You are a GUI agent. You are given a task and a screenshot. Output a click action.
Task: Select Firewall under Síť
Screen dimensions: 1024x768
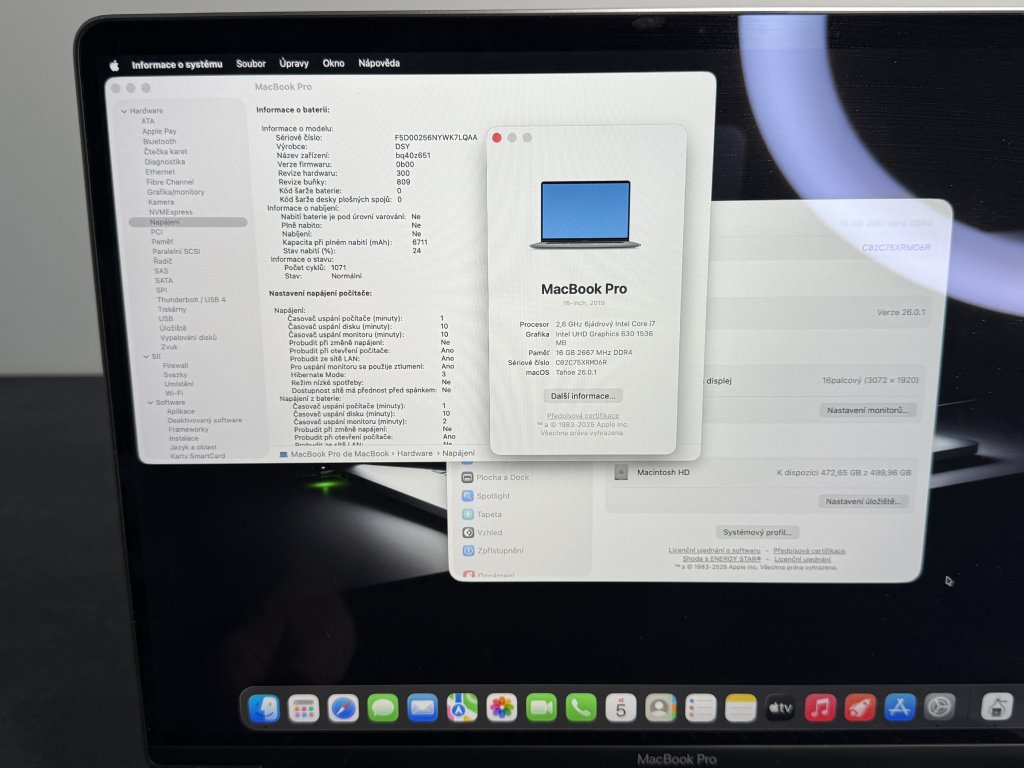coord(175,366)
